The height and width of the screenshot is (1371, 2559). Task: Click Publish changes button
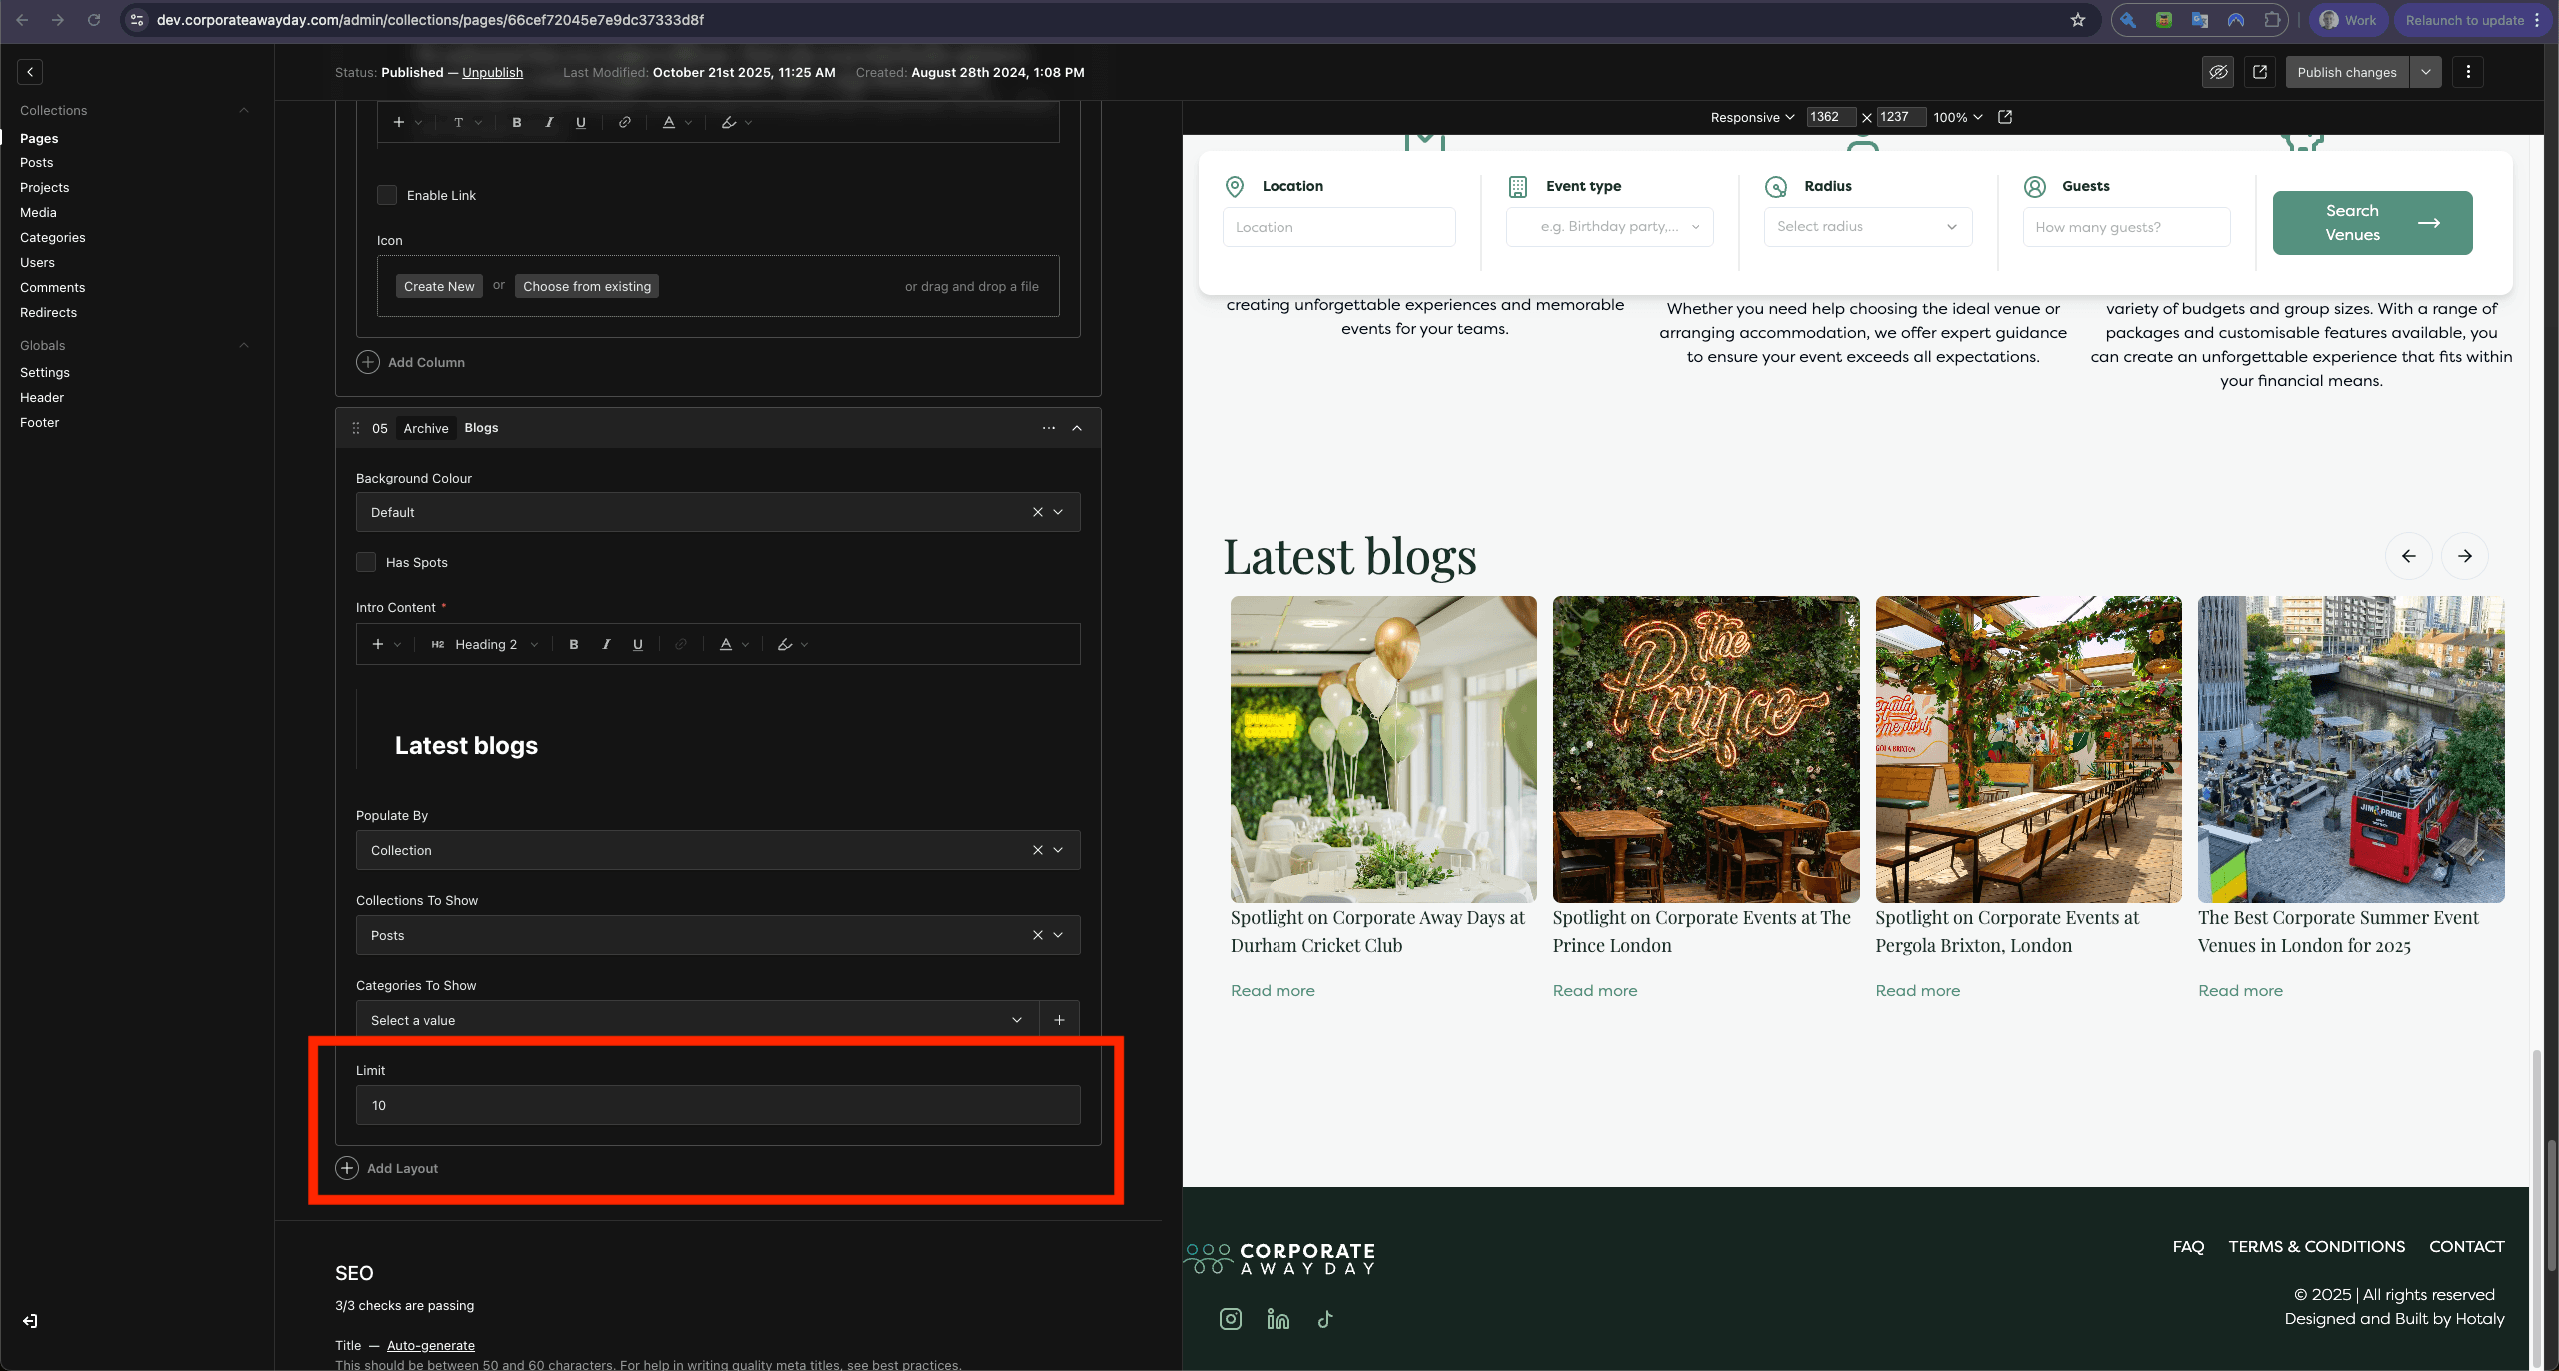2346,72
